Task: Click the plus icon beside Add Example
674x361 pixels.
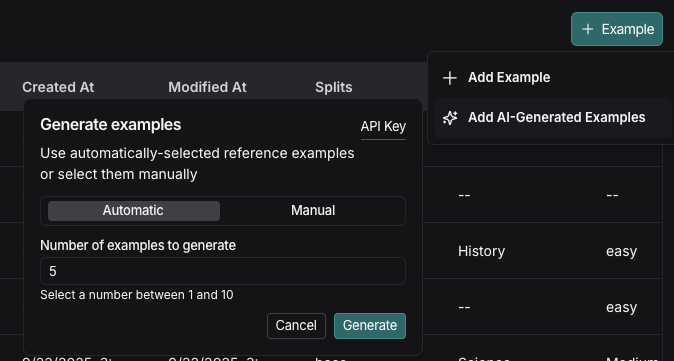Action: coord(450,78)
